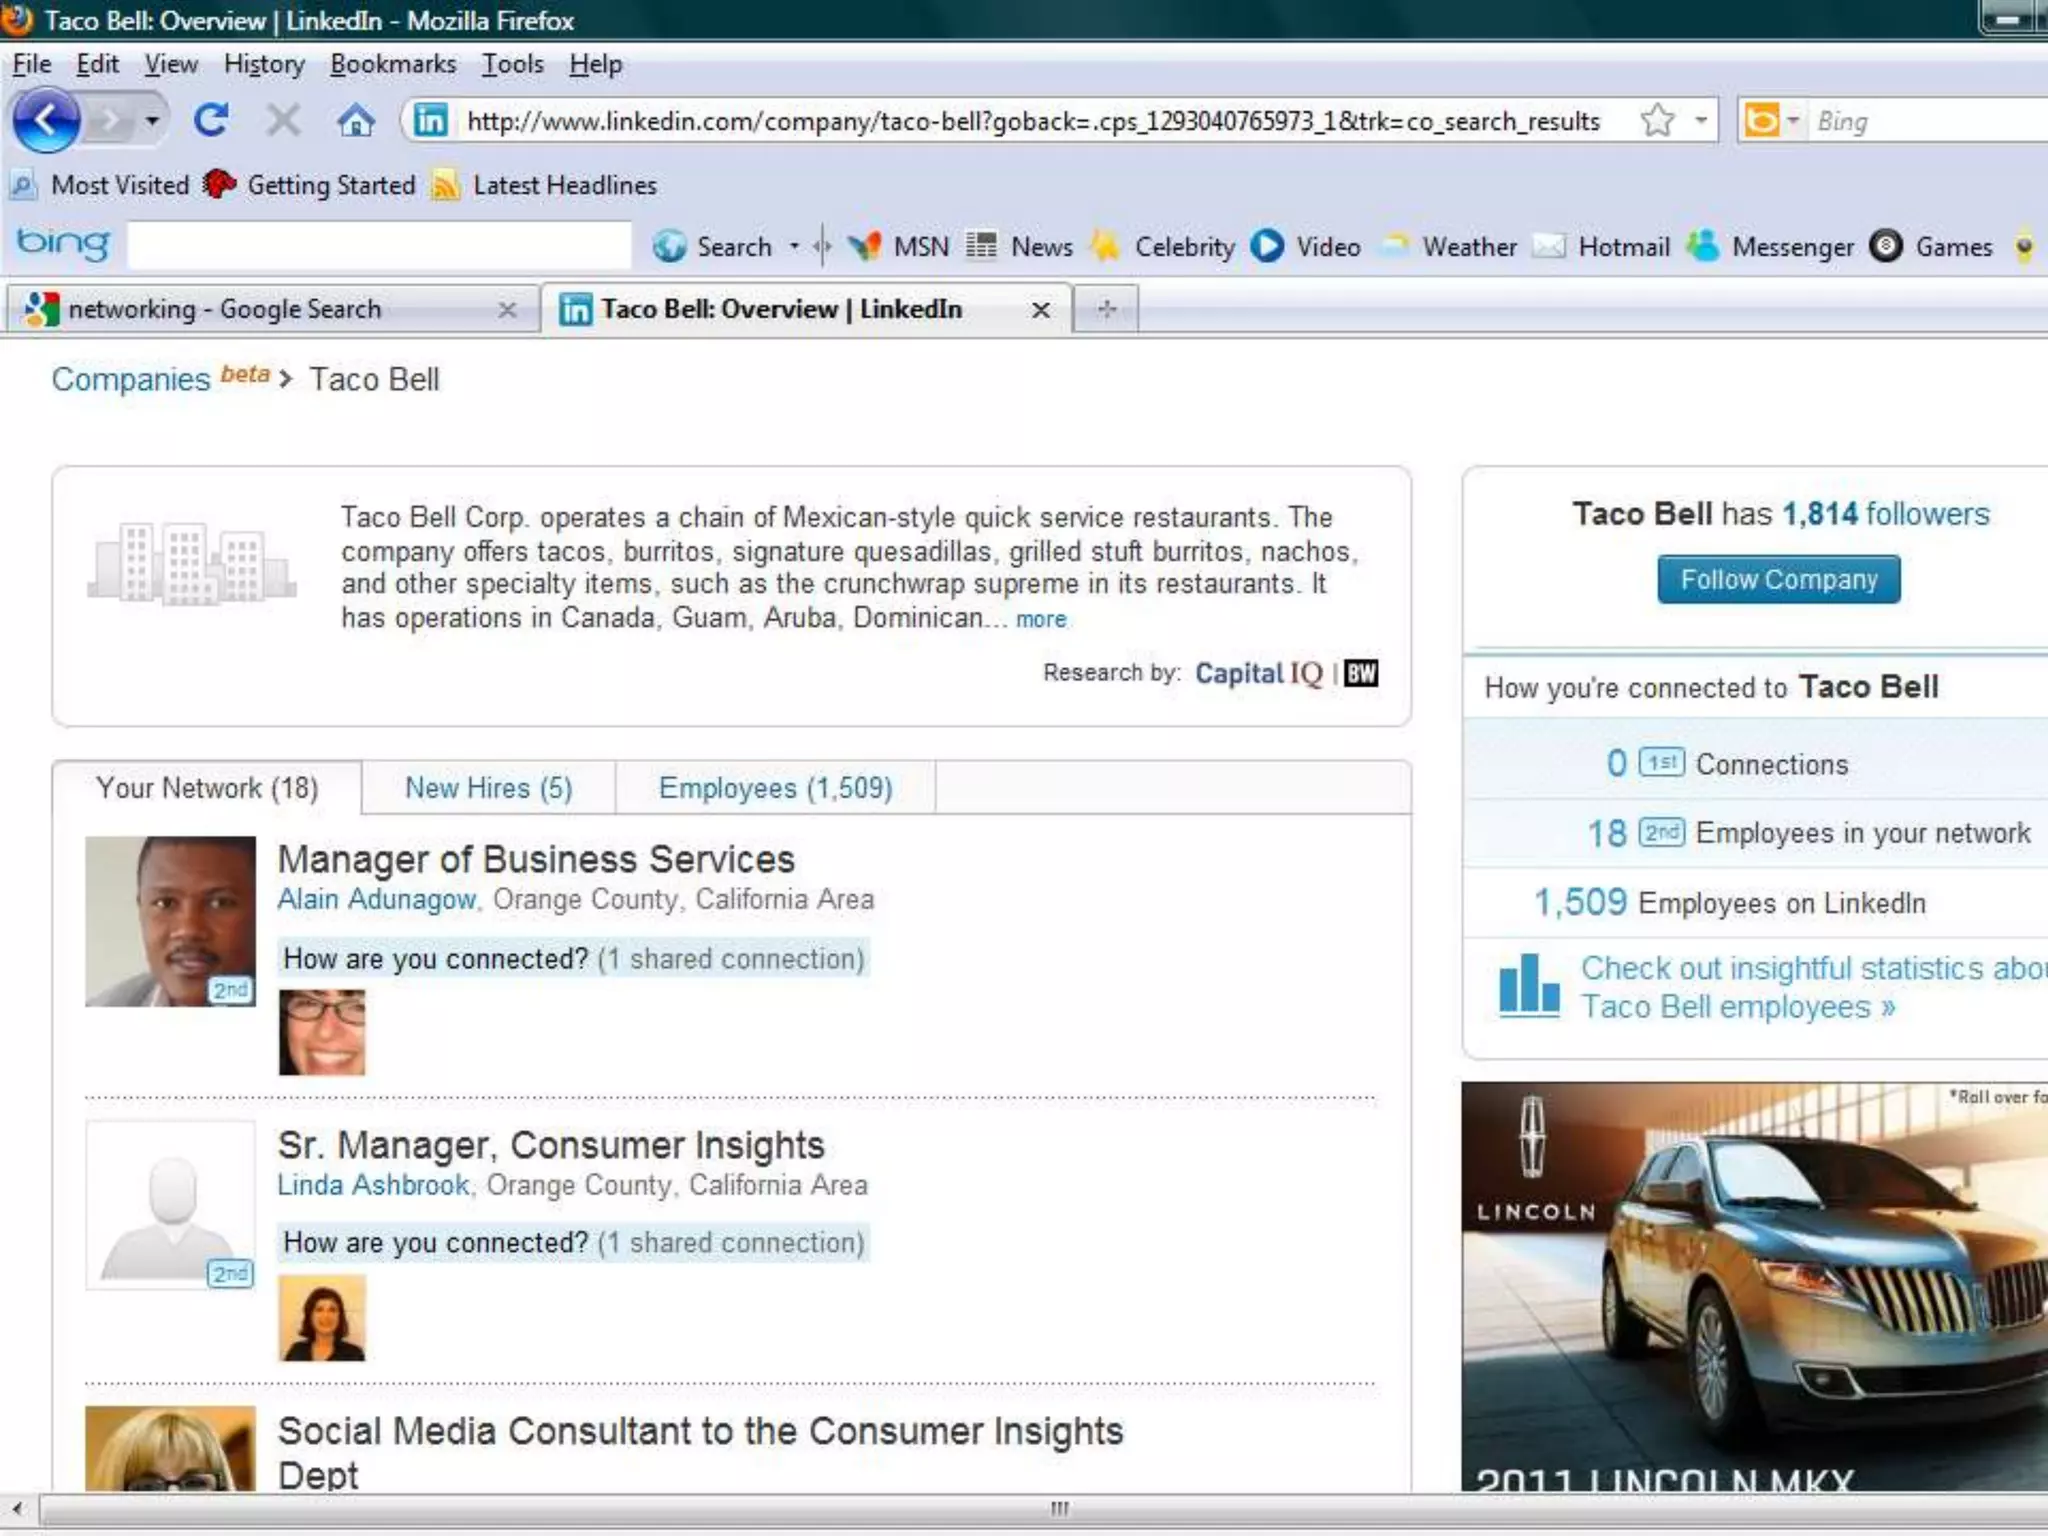Click Alain Adunagow's profile photo
The width and height of the screenshot is (2048, 1536).
[x=170, y=921]
